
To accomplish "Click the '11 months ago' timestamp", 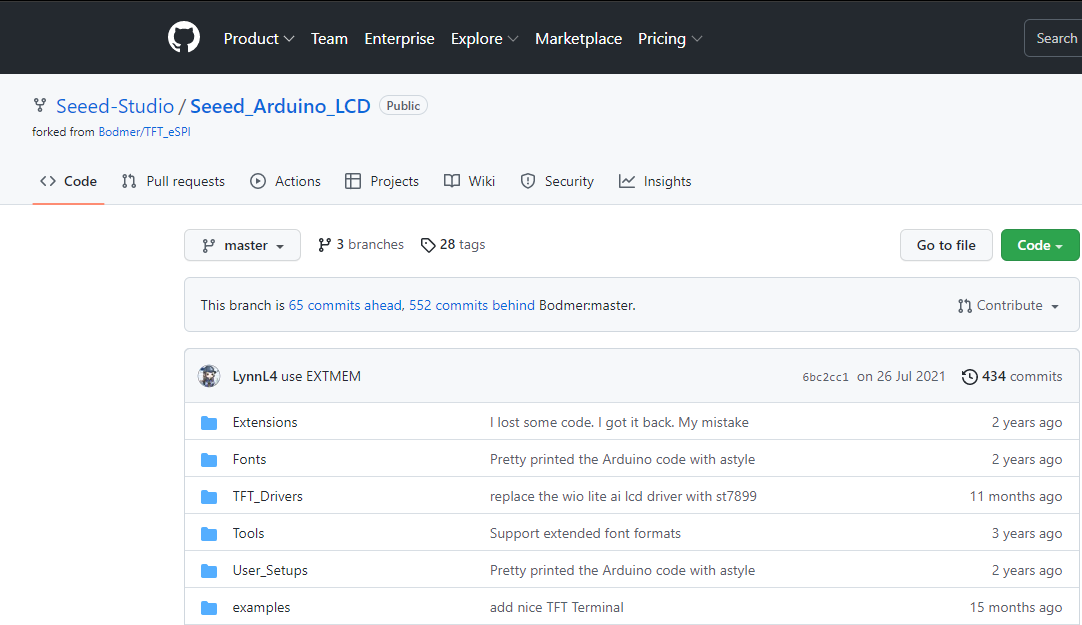I will tap(1016, 497).
